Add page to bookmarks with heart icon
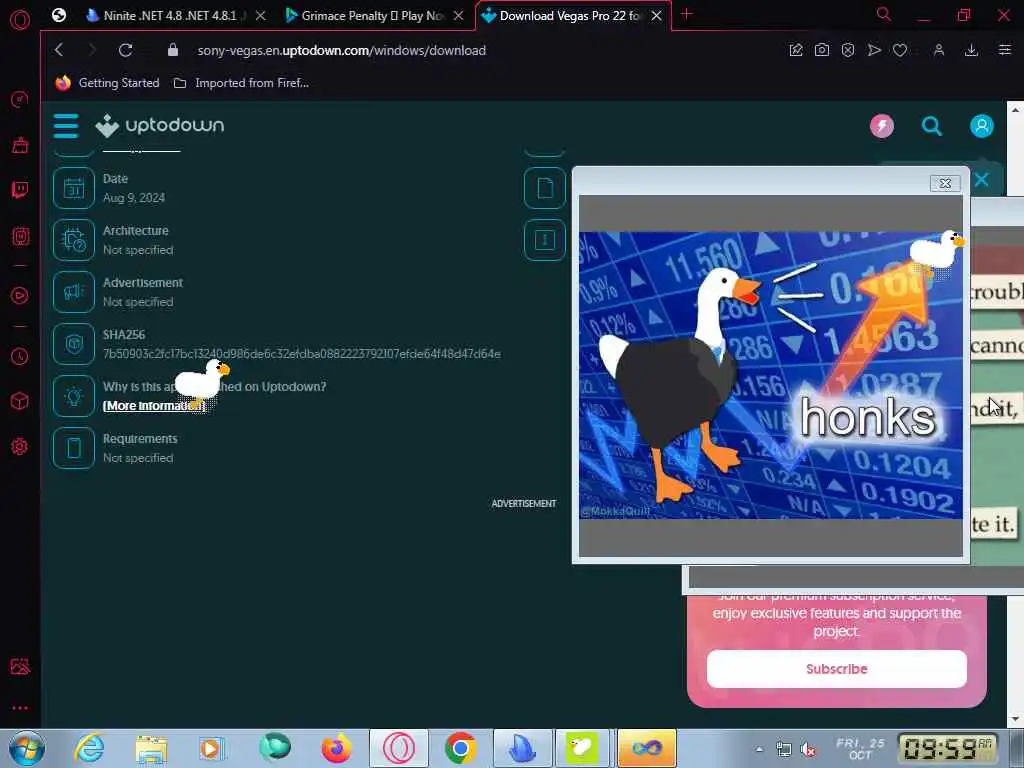1024x768 pixels. [900, 50]
